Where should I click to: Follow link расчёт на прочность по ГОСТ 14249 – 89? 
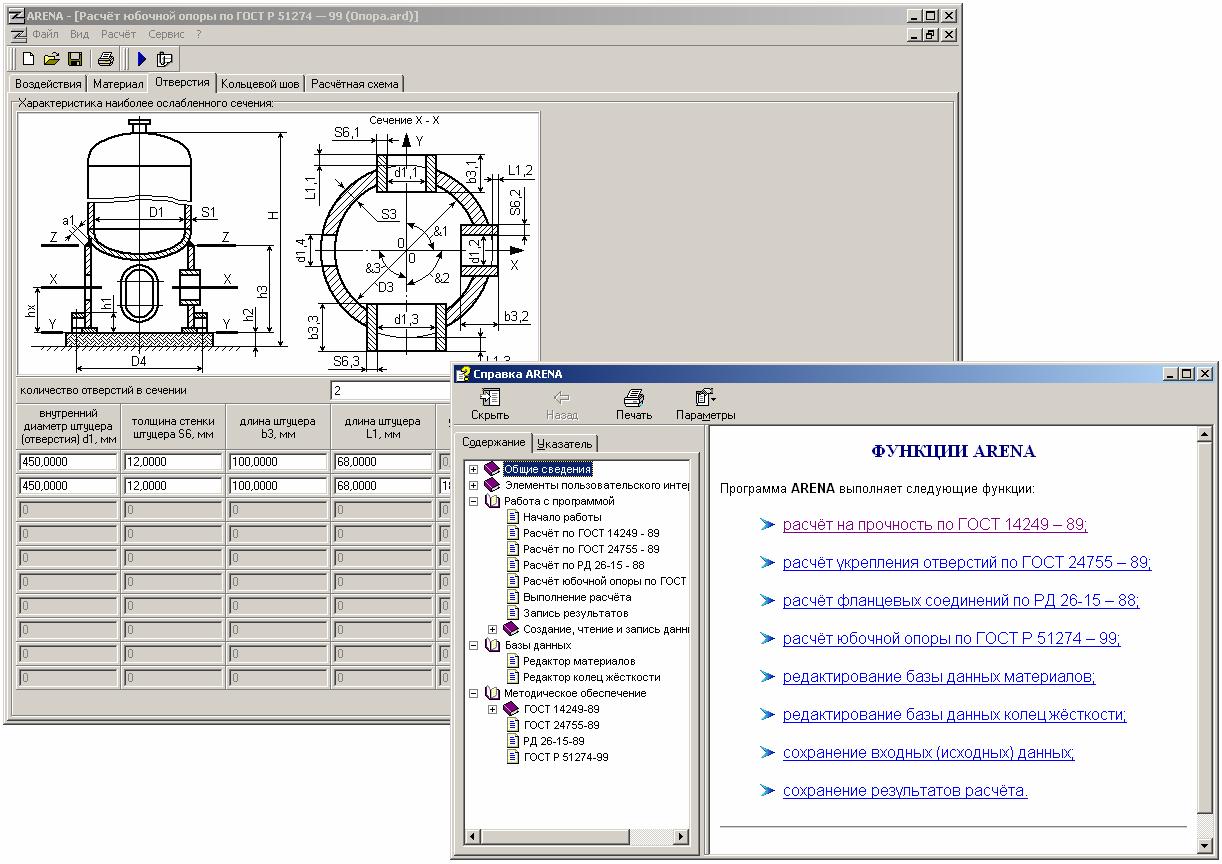(935, 524)
